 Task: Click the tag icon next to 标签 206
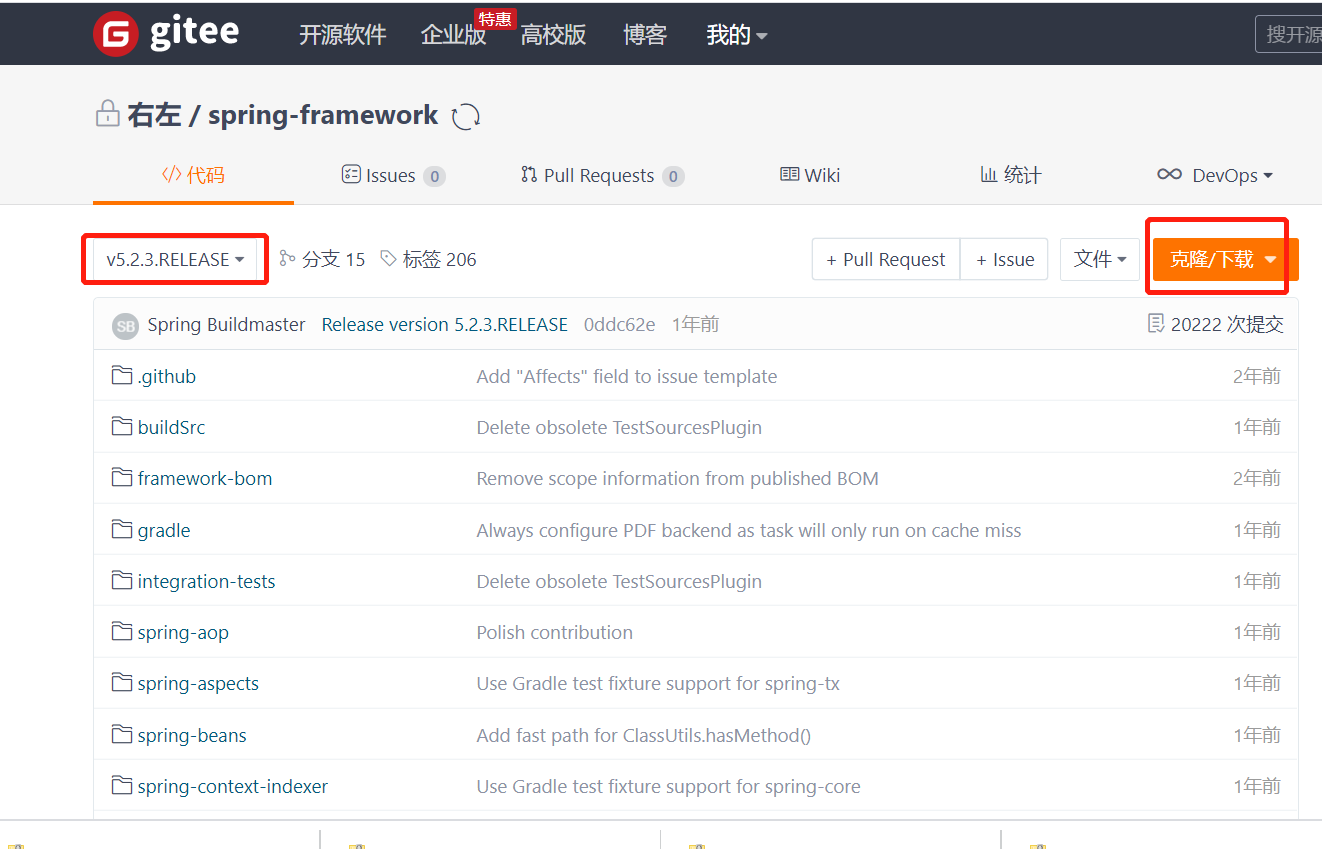388,259
